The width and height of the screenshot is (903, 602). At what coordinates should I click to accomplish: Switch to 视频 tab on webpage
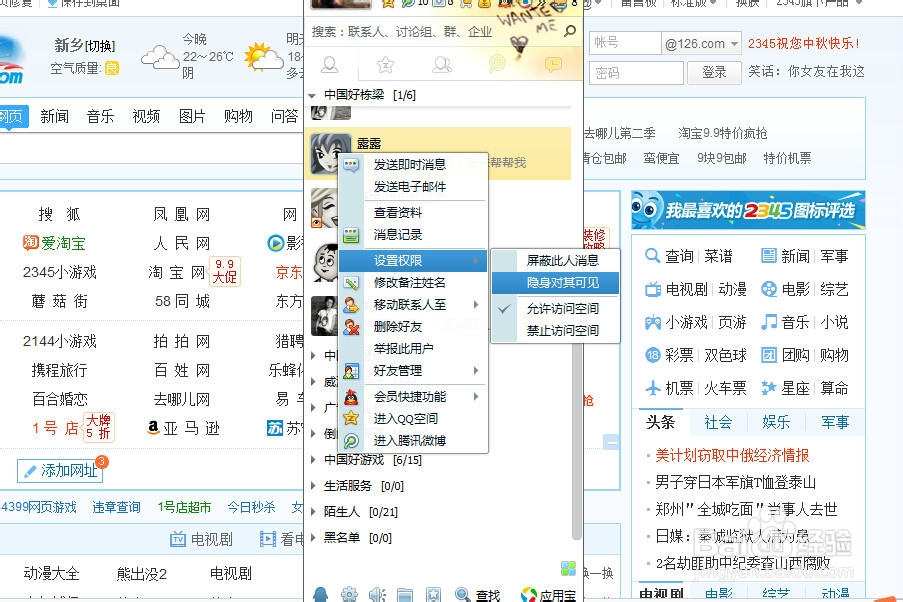(x=146, y=116)
